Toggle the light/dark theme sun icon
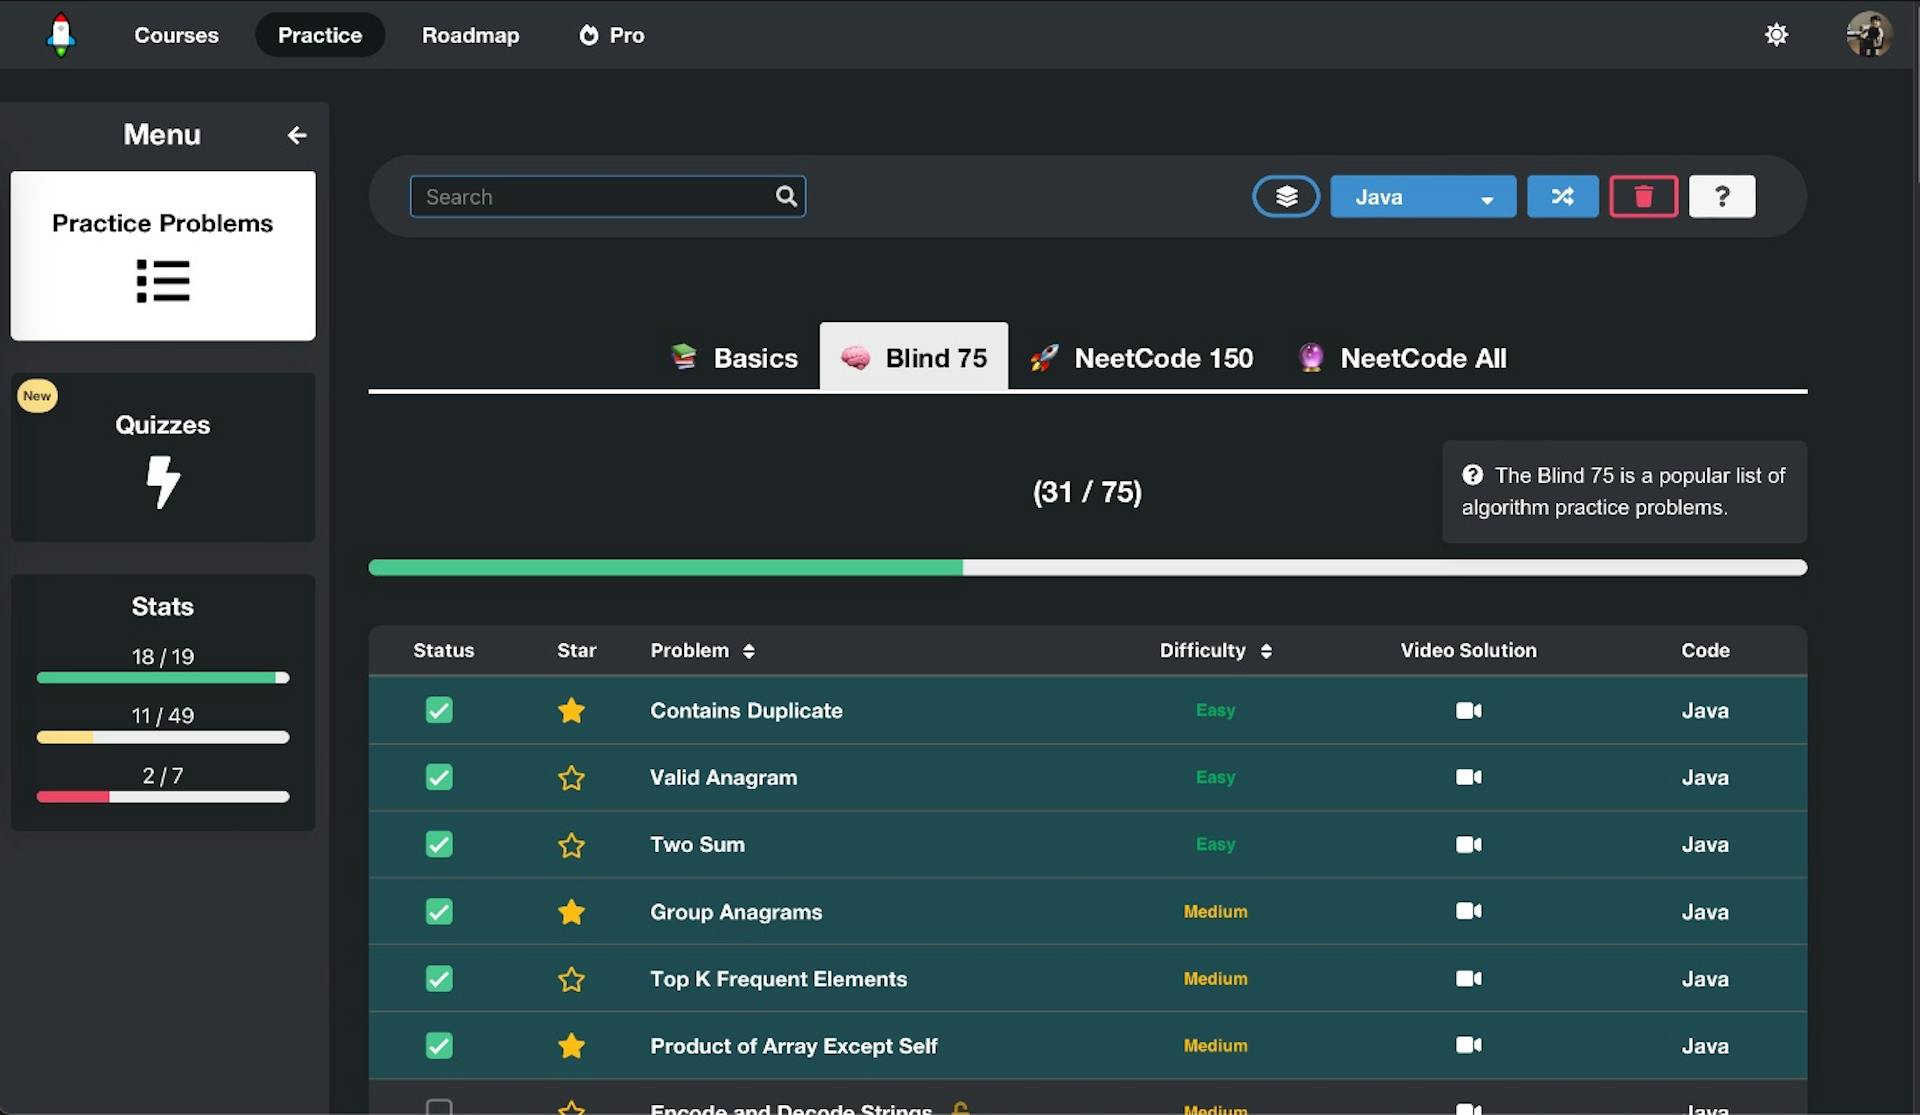Screen dimensions: 1920x1115 [x=1776, y=35]
